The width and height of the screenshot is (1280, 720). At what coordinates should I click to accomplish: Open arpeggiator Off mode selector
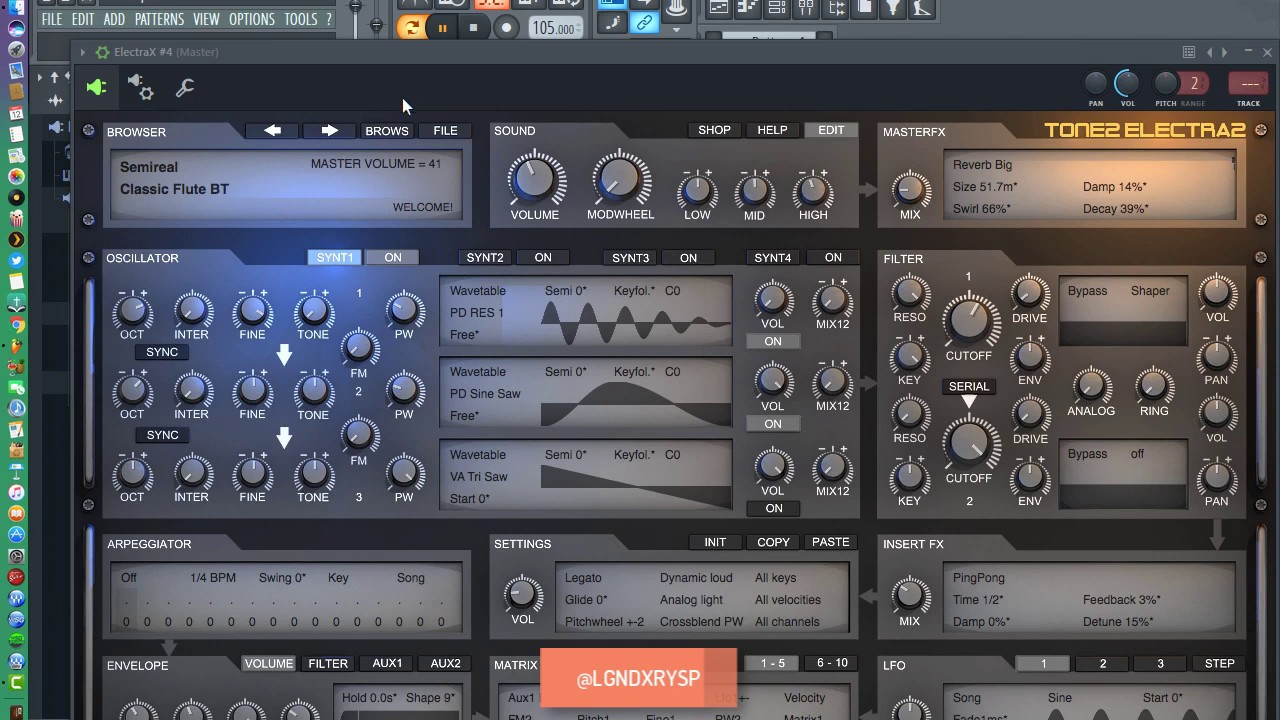[x=129, y=578]
